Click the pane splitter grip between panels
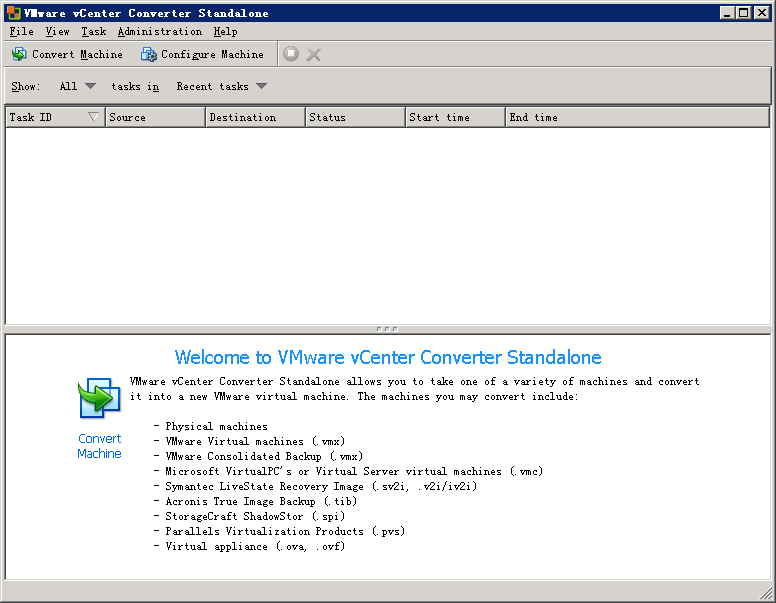 click(x=387, y=328)
